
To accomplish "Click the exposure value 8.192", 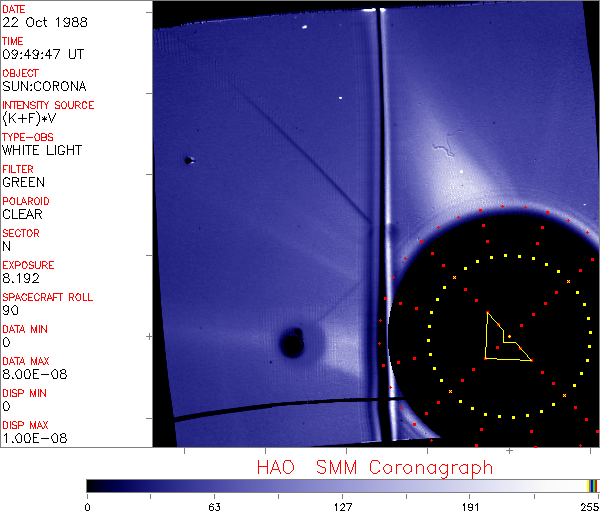I will pos(21,278).
